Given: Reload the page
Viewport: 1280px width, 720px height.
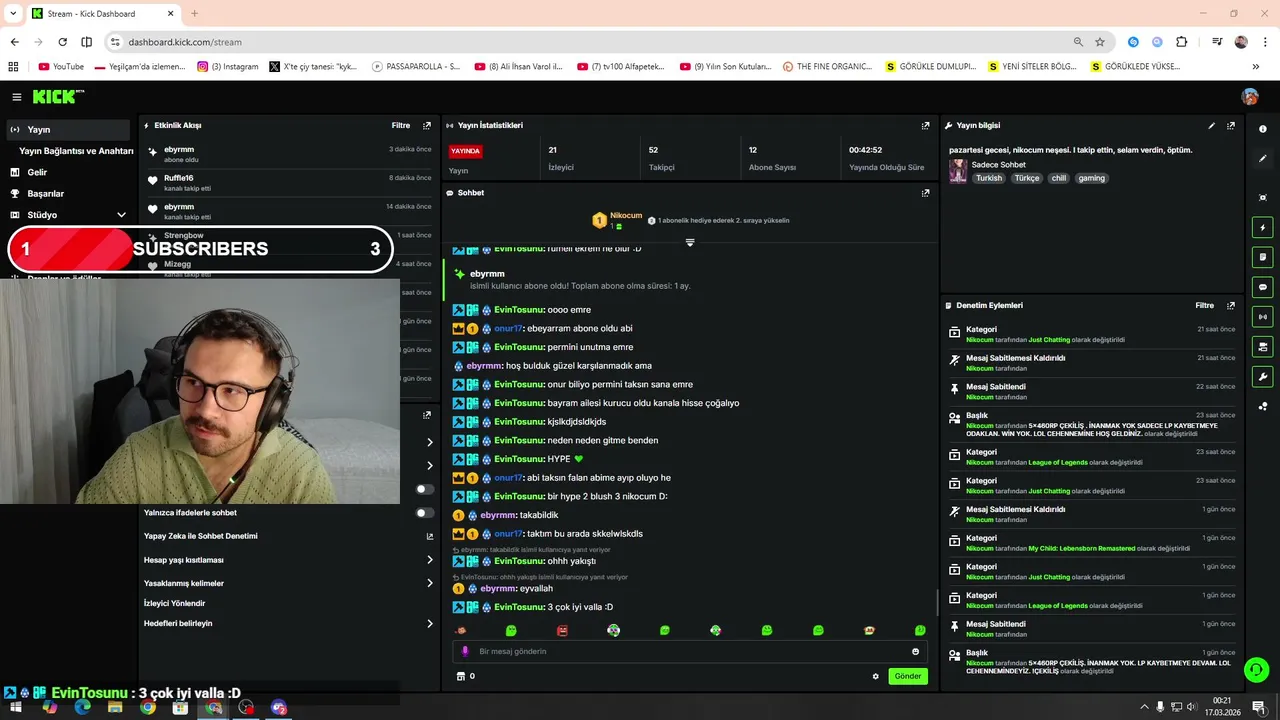Looking at the screenshot, I should (62, 42).
